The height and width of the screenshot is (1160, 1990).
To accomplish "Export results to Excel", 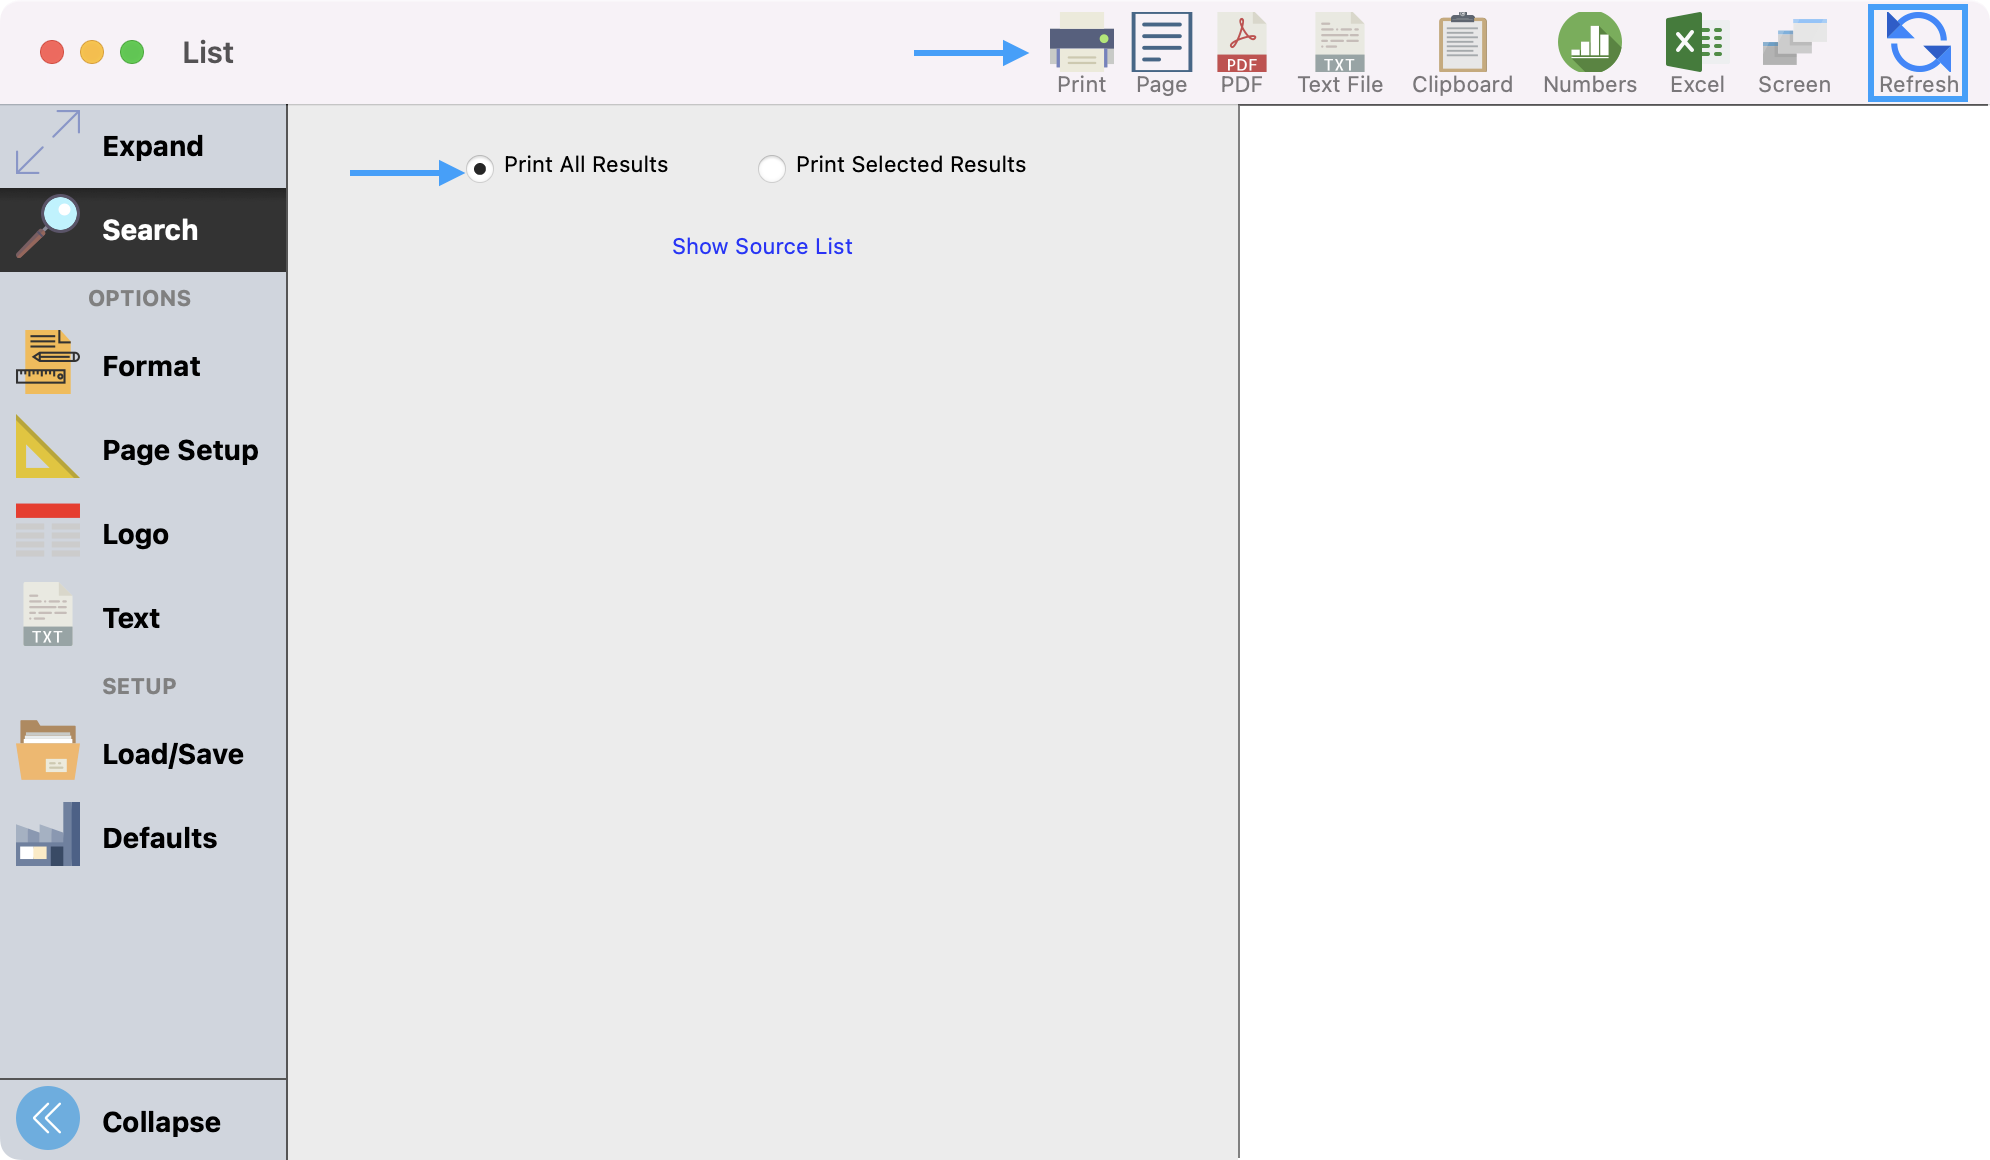I will 1696,43.
